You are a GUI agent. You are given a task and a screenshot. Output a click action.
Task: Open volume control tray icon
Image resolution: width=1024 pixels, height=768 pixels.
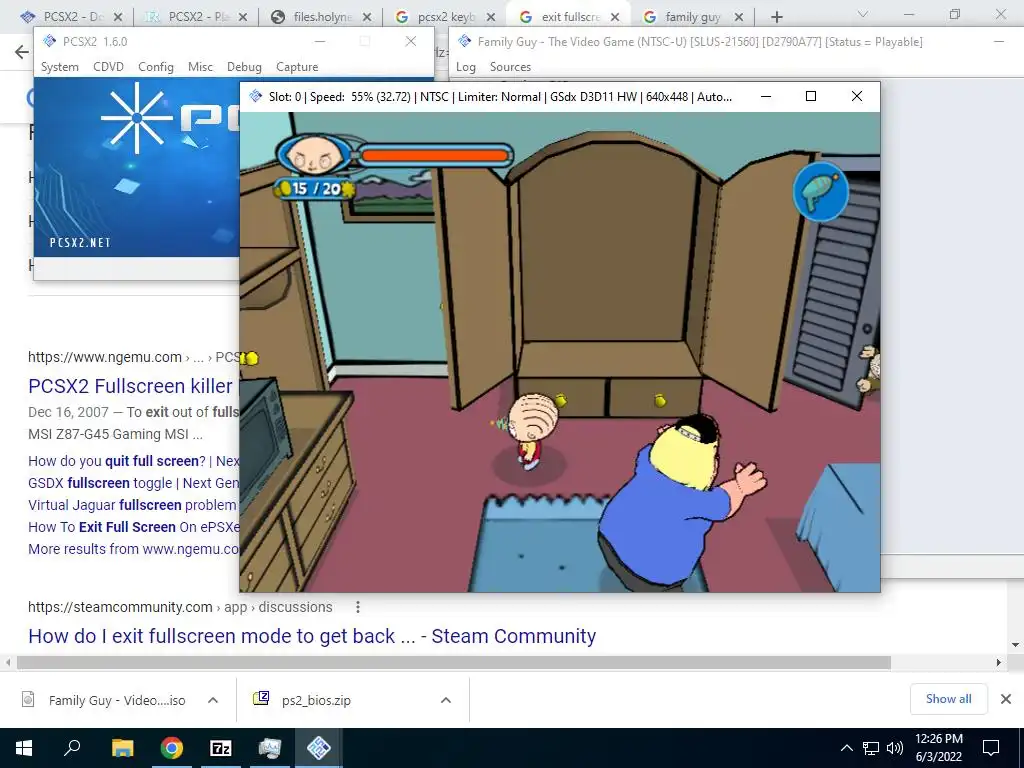(895, 748)
